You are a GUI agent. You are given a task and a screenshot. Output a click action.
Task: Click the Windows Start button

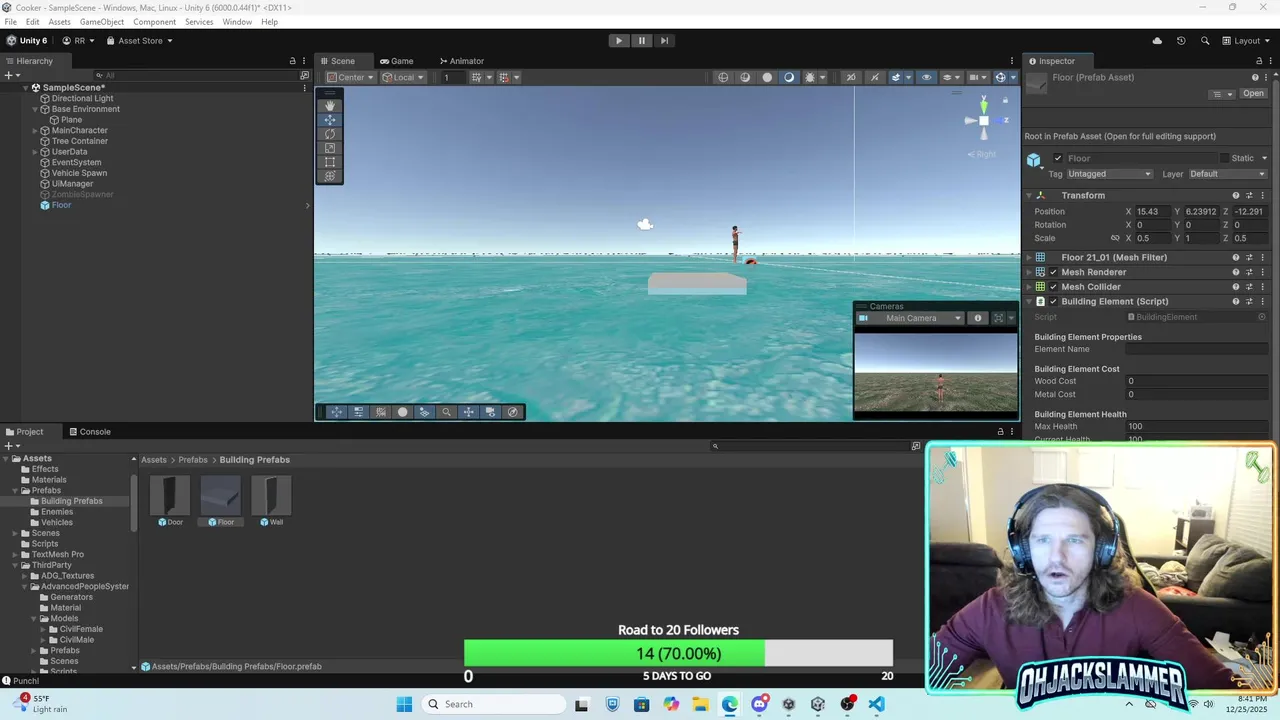[404, 704]
